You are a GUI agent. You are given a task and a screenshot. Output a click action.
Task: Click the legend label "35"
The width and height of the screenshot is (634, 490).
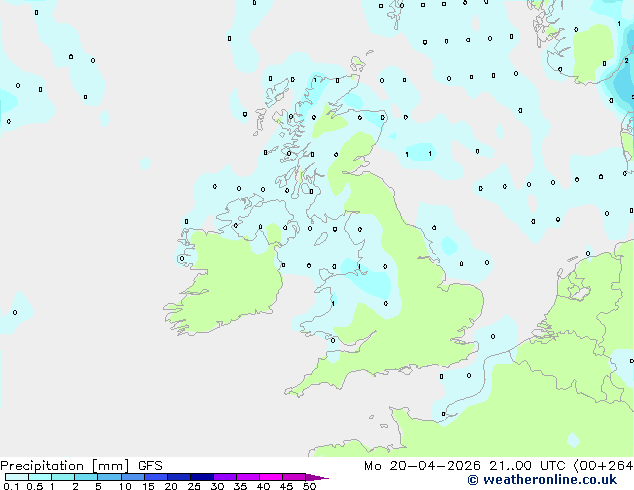click(x=240, y=486)
